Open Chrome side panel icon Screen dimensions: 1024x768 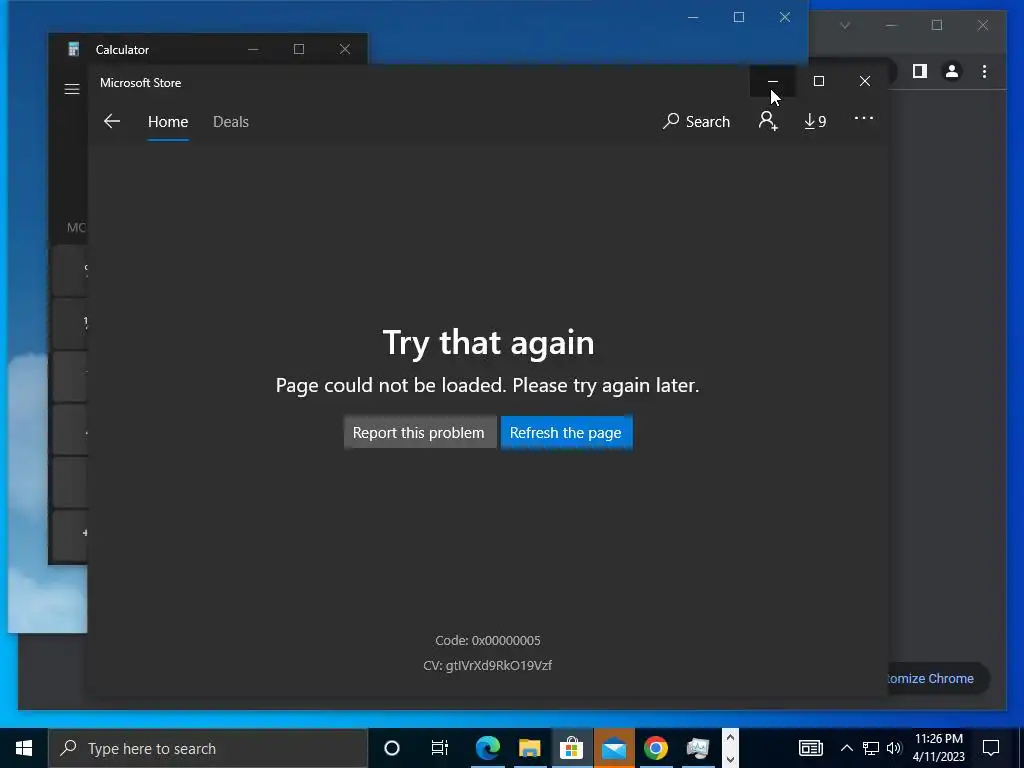(x=920, y=71)
